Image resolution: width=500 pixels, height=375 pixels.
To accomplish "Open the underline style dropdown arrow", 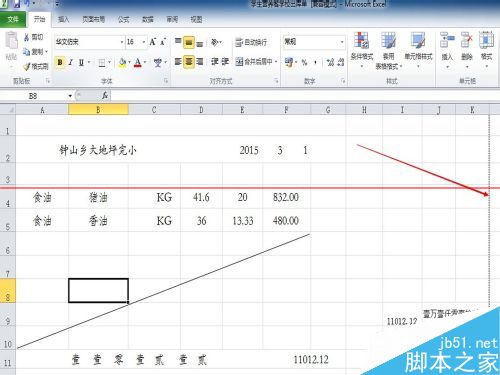I will click(x=89, y=62).
